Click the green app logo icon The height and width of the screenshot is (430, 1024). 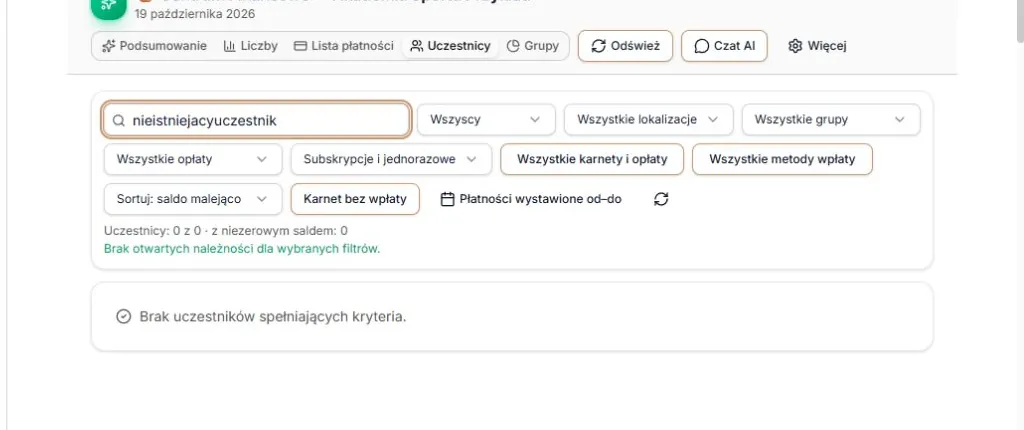point(108,7)
